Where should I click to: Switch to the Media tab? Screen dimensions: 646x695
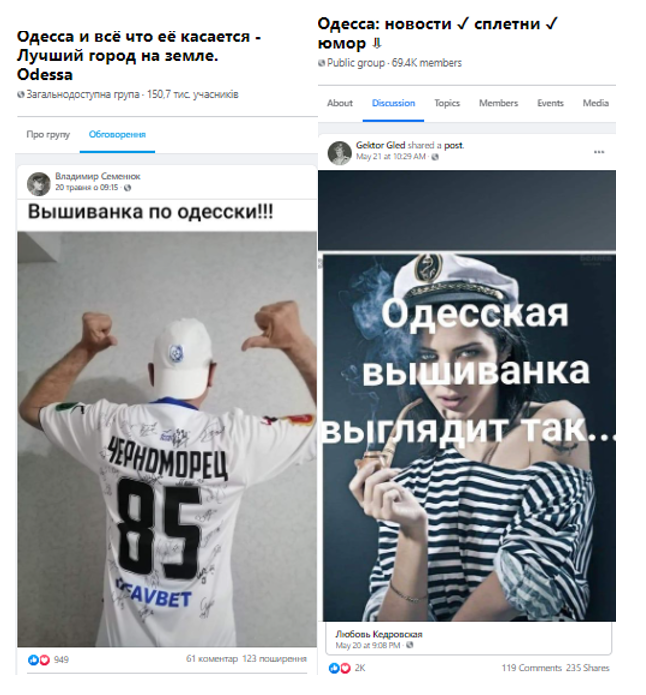coord(595,103)
